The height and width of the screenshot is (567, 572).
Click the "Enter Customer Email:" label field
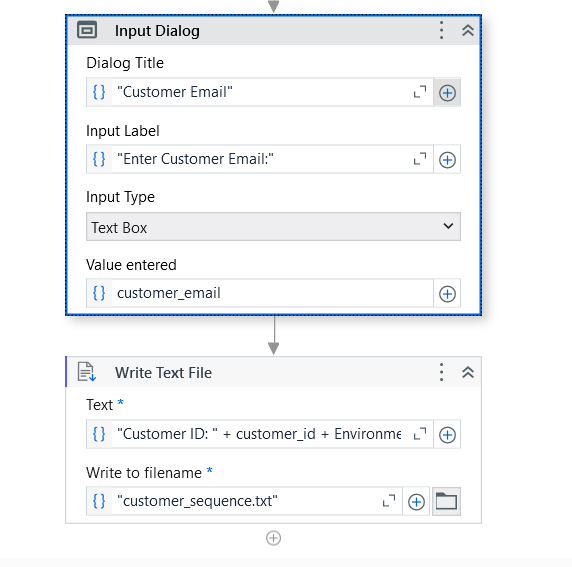(x=261, y=159)
